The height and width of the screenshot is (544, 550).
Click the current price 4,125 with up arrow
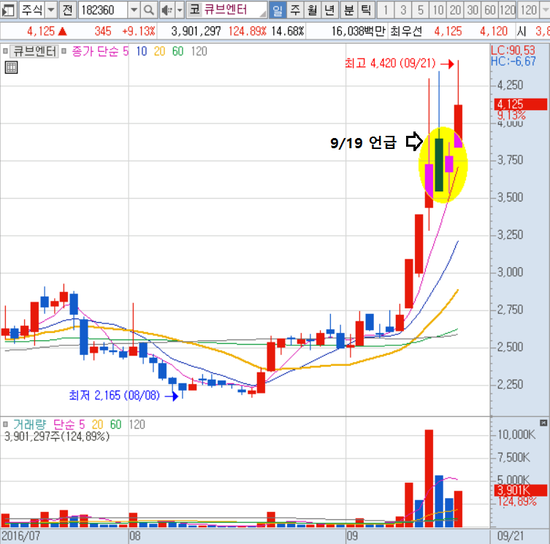tap(47, 32)
